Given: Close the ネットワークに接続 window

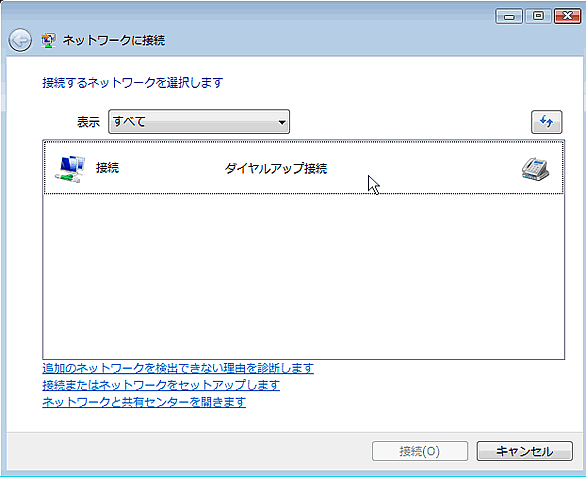Looking at the screenshot, I should pos(567,16).
